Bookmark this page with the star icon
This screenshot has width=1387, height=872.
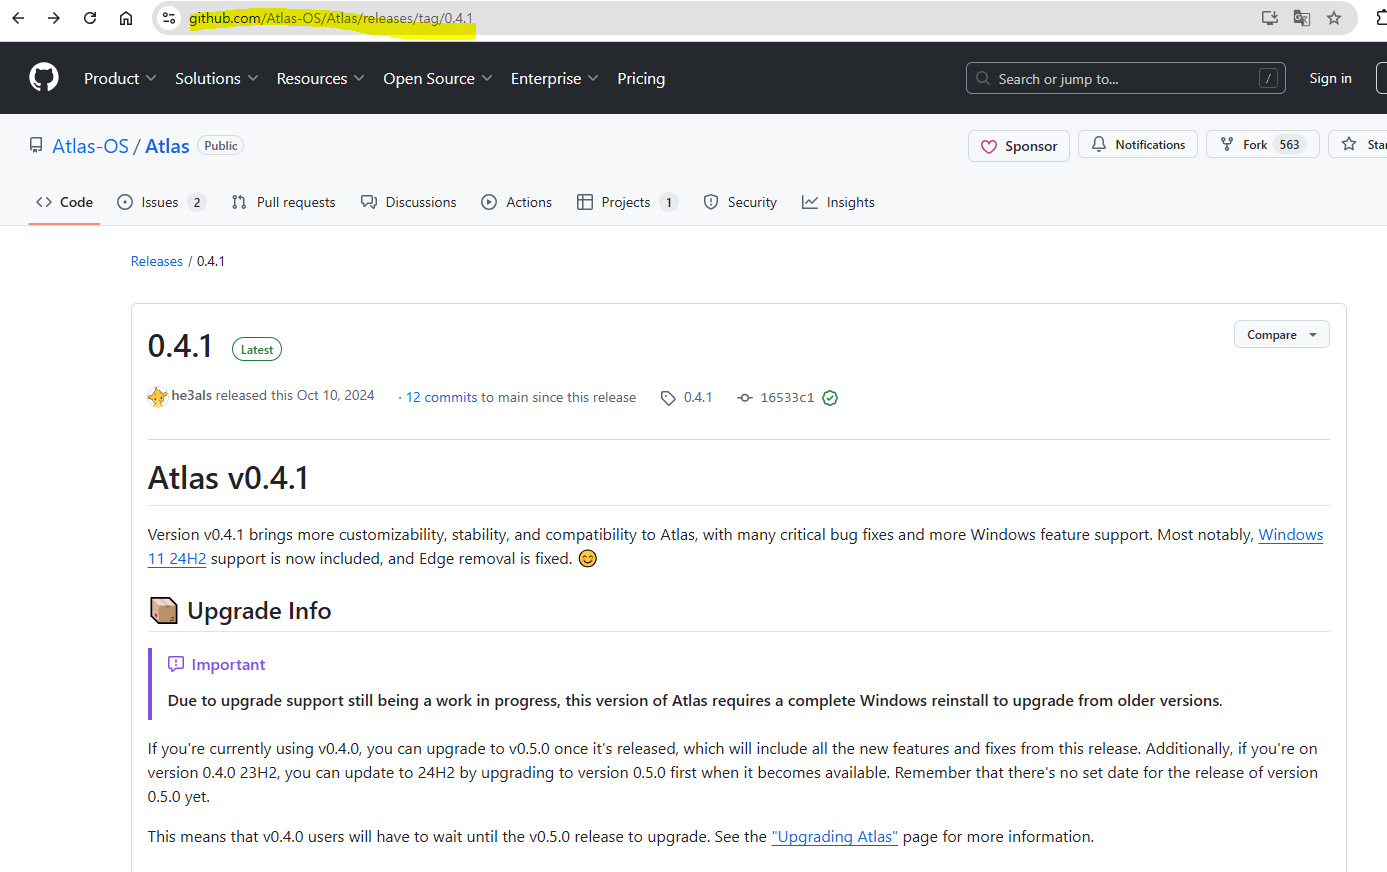1334,18
